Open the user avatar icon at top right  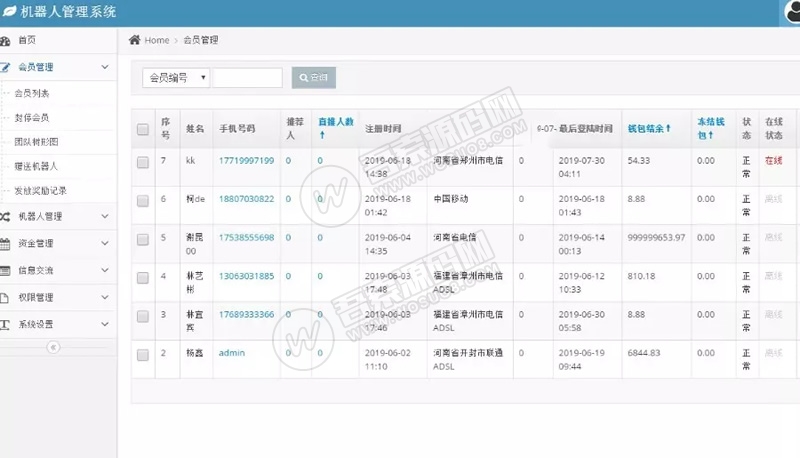click(x=788, y=12)
